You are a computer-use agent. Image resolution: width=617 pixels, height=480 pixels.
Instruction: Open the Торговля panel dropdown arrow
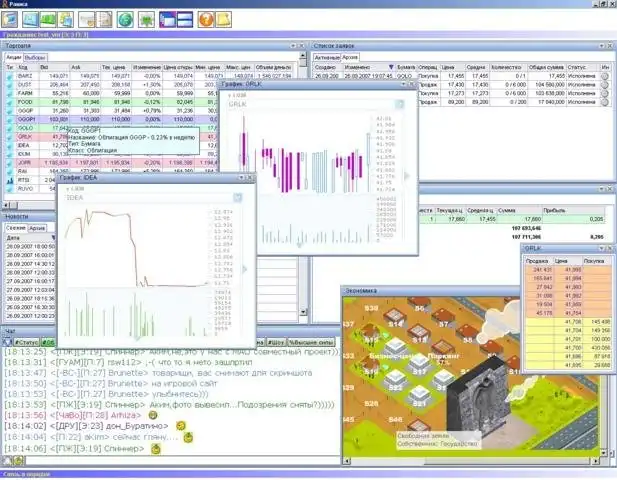tap(293, 46)
